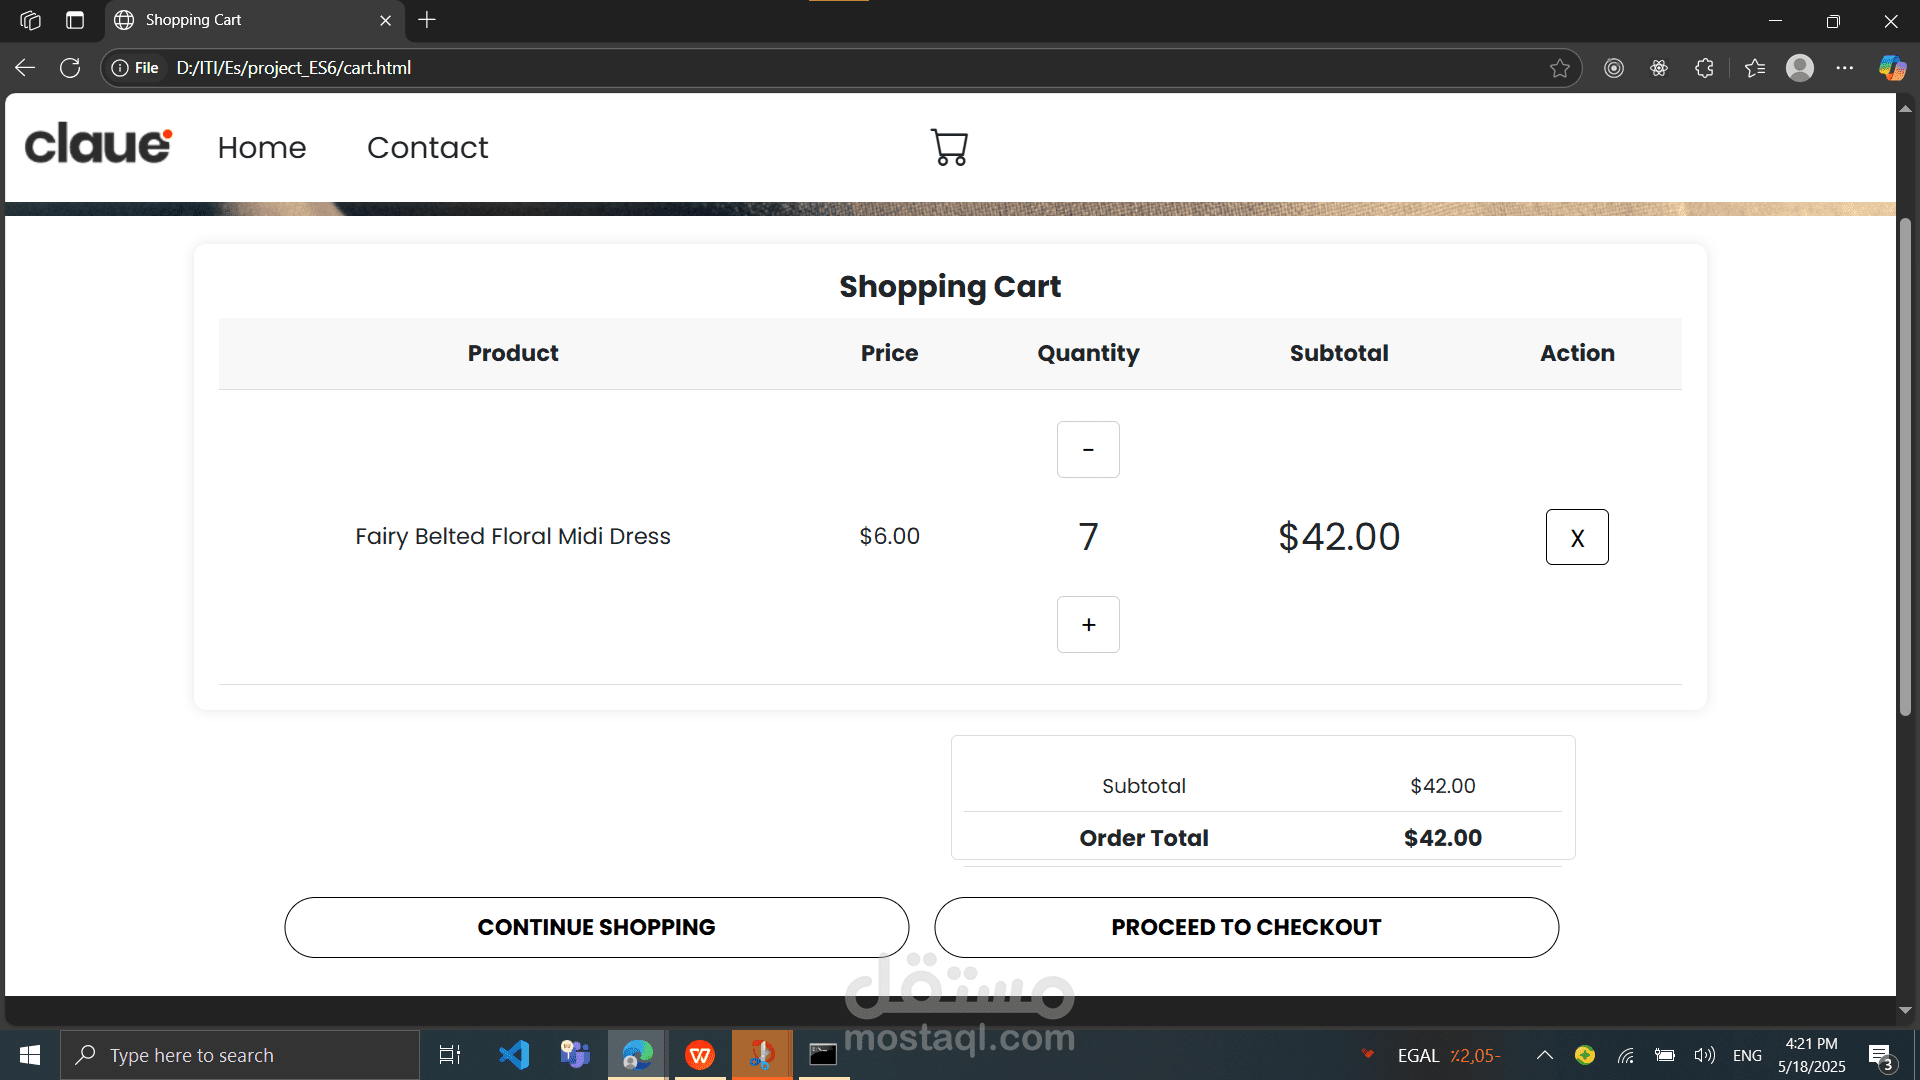Increase quantity with the plus button

1088,625
